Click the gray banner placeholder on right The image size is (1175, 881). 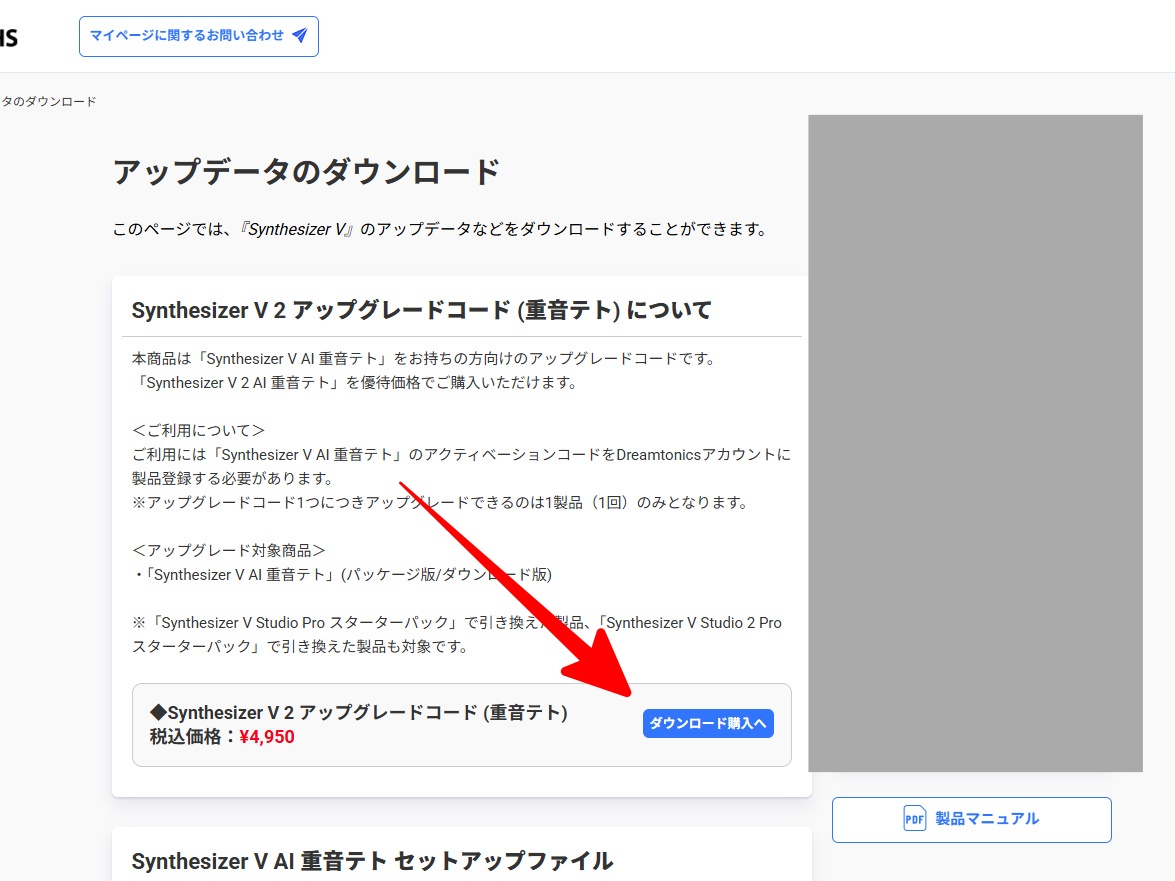[975, 443]
